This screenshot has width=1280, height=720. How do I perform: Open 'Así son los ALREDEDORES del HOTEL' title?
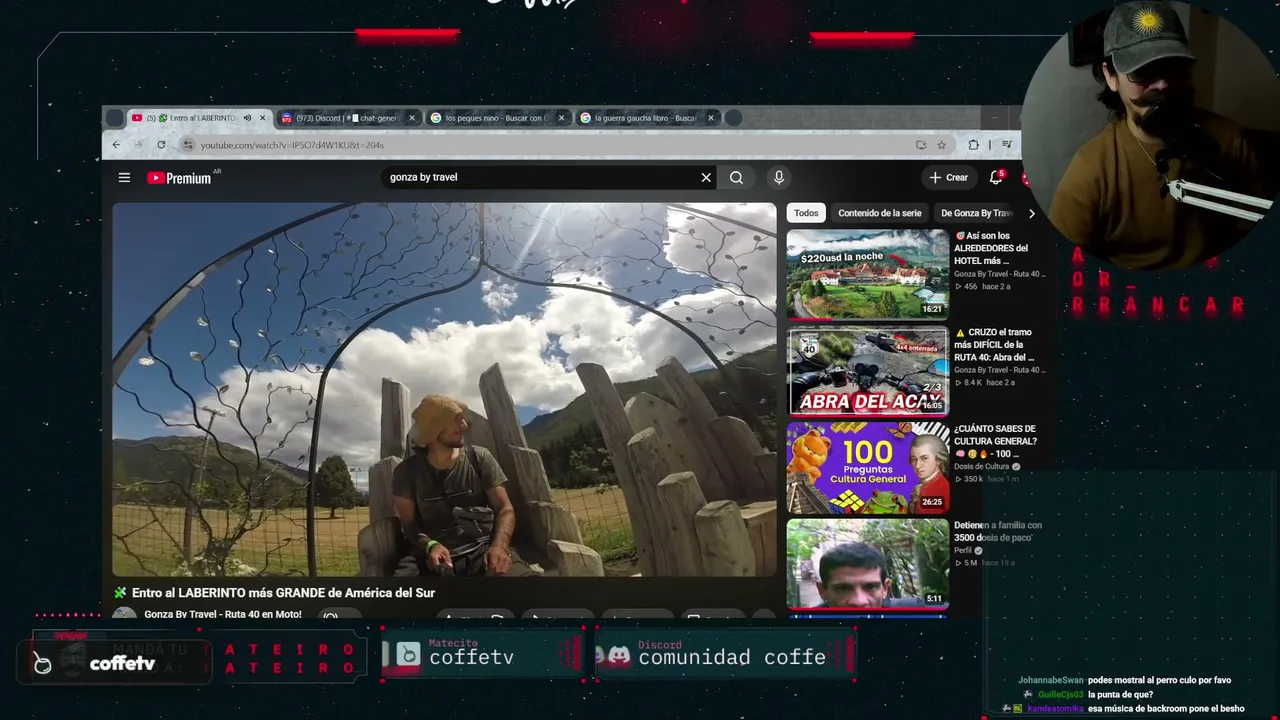point(991,248)
